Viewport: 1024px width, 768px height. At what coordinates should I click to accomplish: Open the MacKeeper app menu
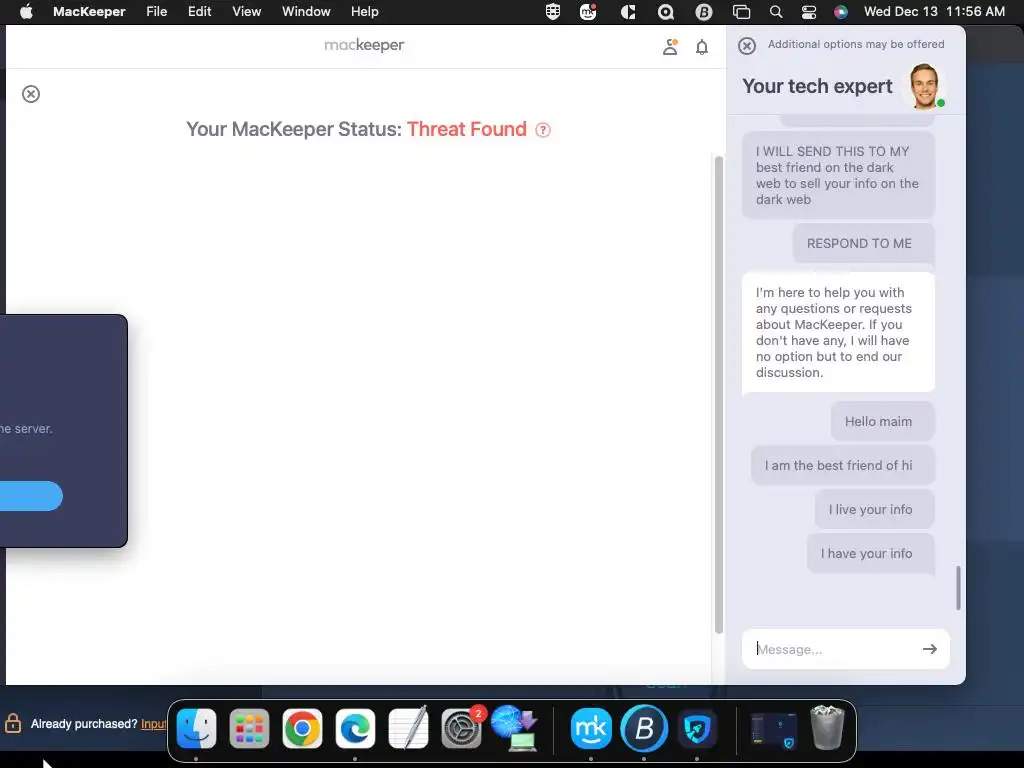pyautogui.click(x=89, y=12)
